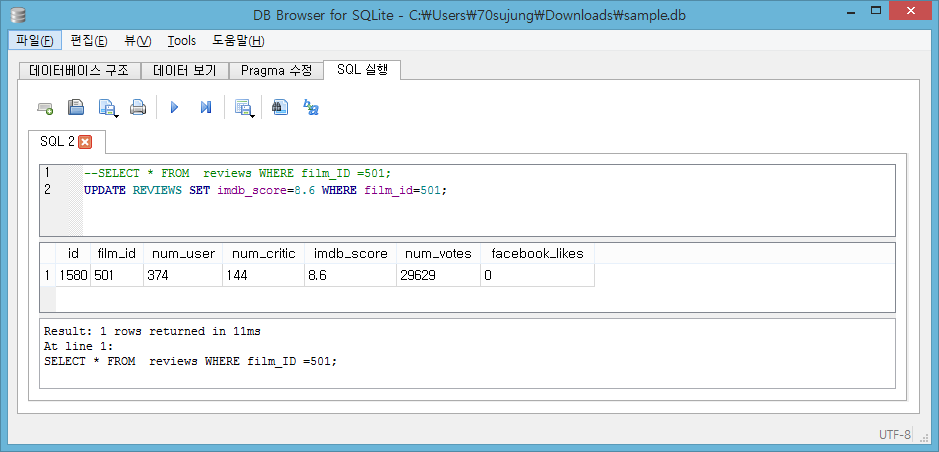The image size is (939, 452).
Task: Select the imdb_score cell 8.6
Action: [350, 275]
